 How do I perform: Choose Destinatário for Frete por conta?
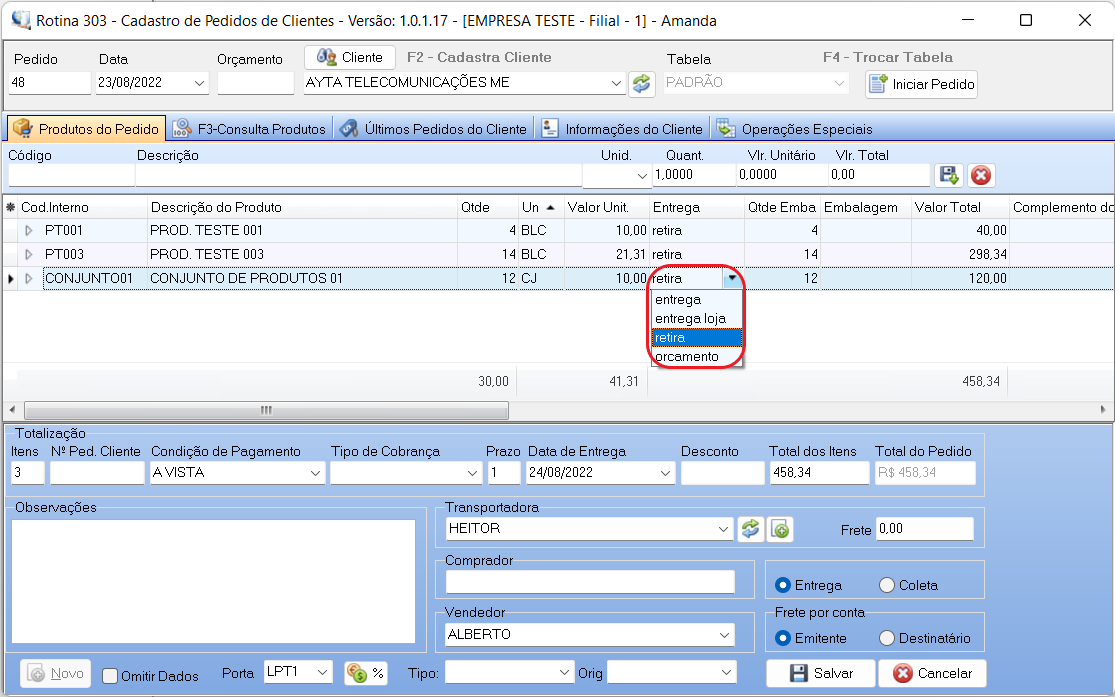(886, 639)
